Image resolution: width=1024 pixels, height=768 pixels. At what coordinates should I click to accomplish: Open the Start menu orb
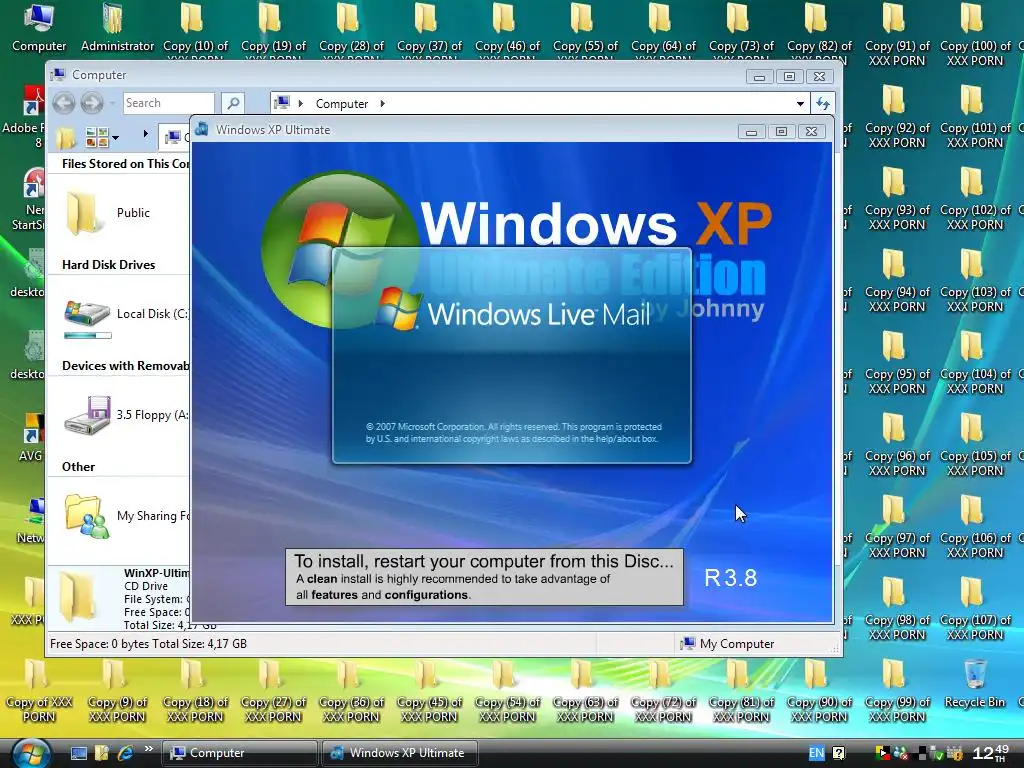point(31,754)
